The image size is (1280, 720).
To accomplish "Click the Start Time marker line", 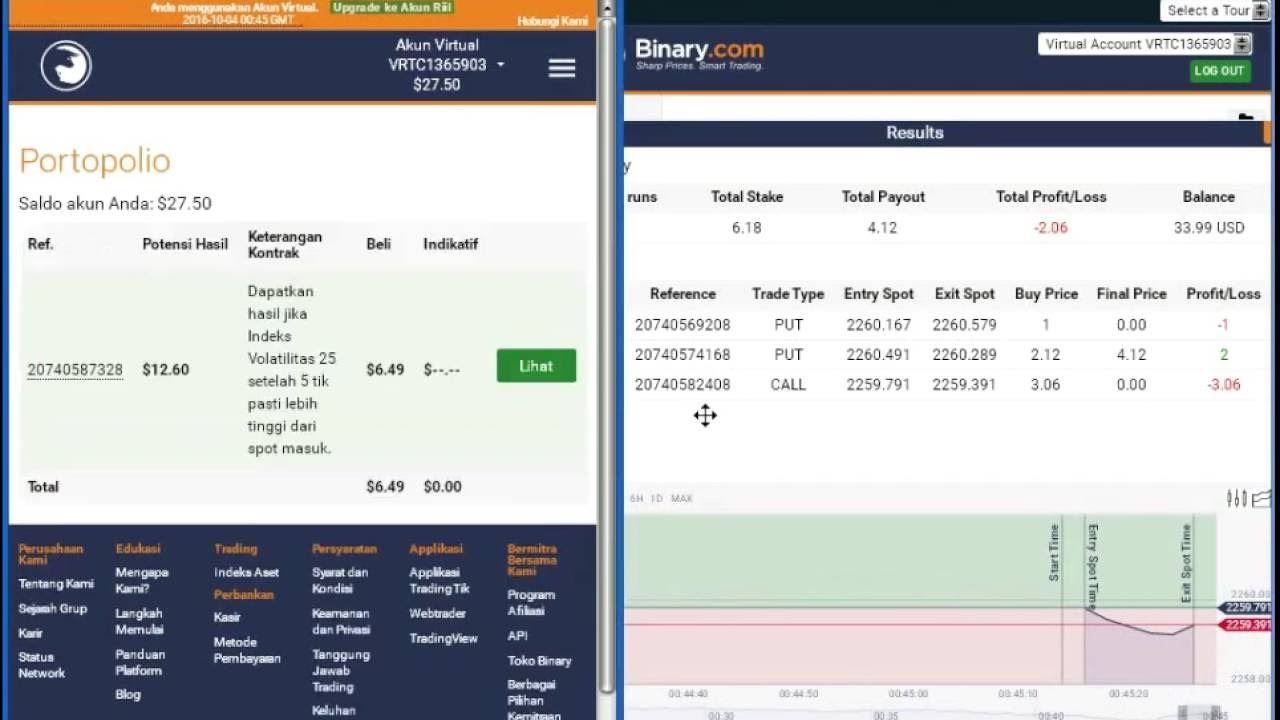I will [x=1062, y=600].
